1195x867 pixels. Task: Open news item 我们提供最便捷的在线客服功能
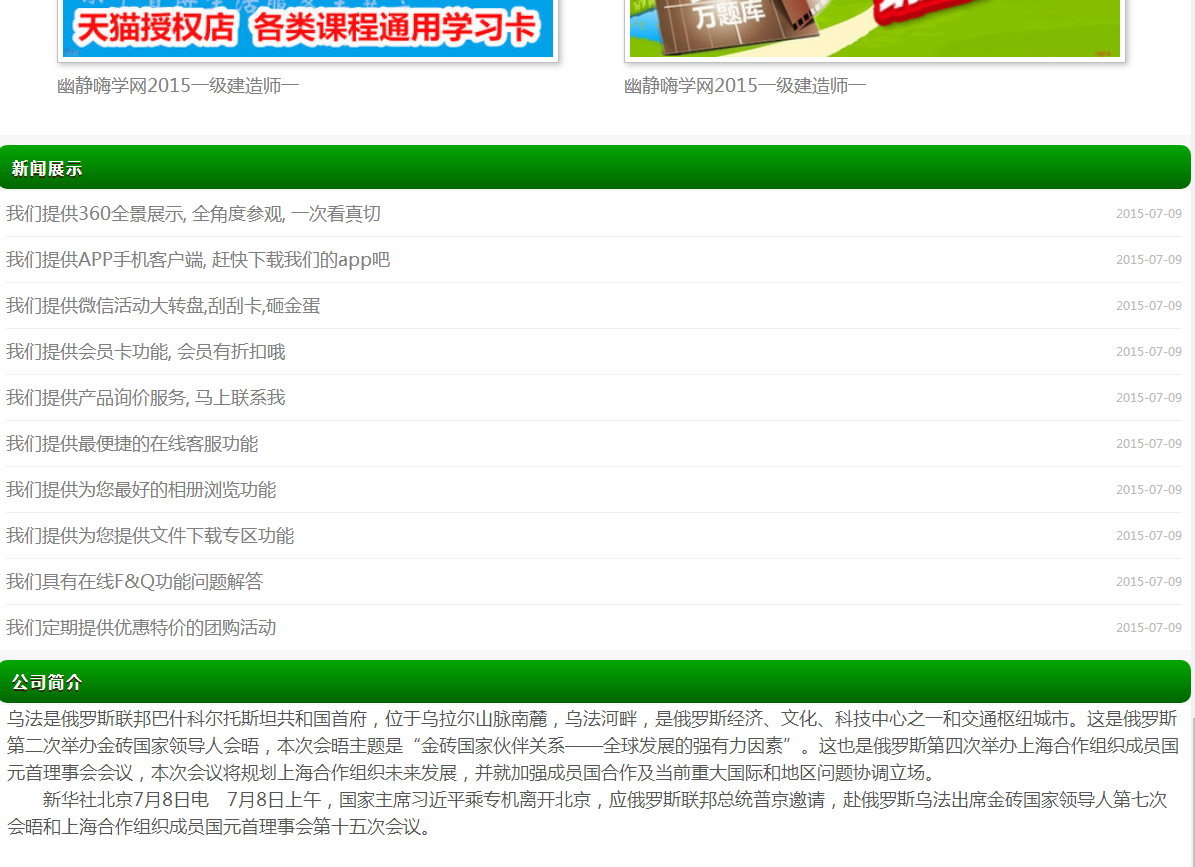tap(133, 444)
